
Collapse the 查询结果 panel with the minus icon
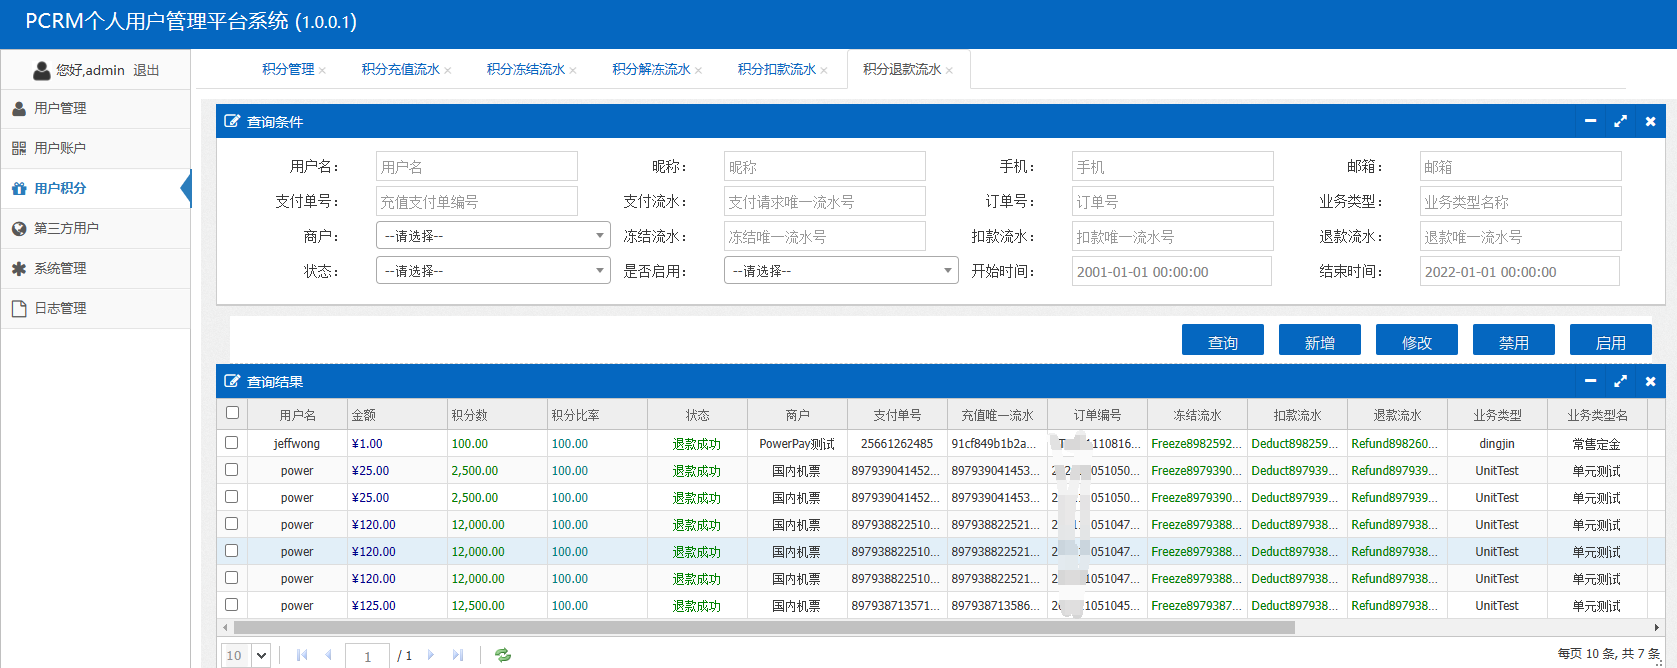point(1590,381)
